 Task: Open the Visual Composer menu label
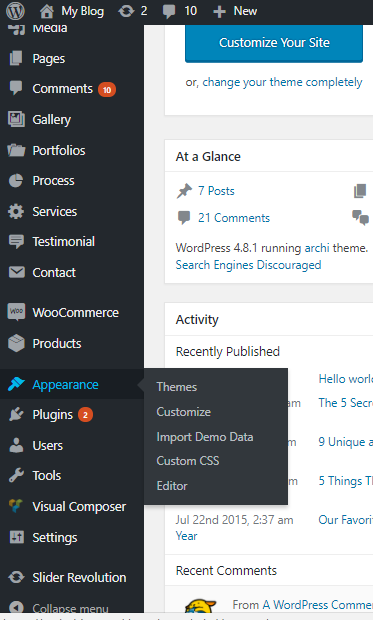[x=79, y=507]
